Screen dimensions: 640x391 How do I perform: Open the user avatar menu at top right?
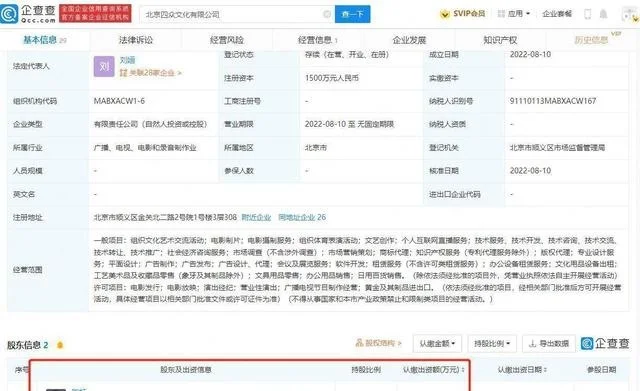point(629,15)
